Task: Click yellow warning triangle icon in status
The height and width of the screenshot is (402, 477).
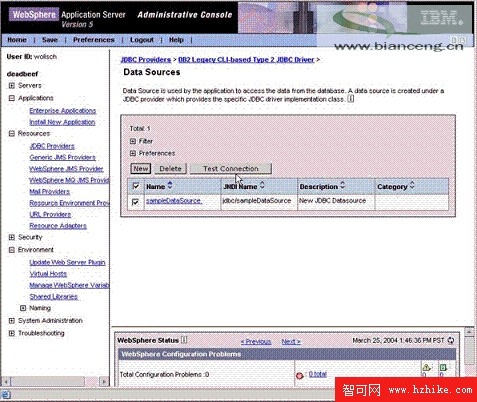Action: tap(426, 367)
